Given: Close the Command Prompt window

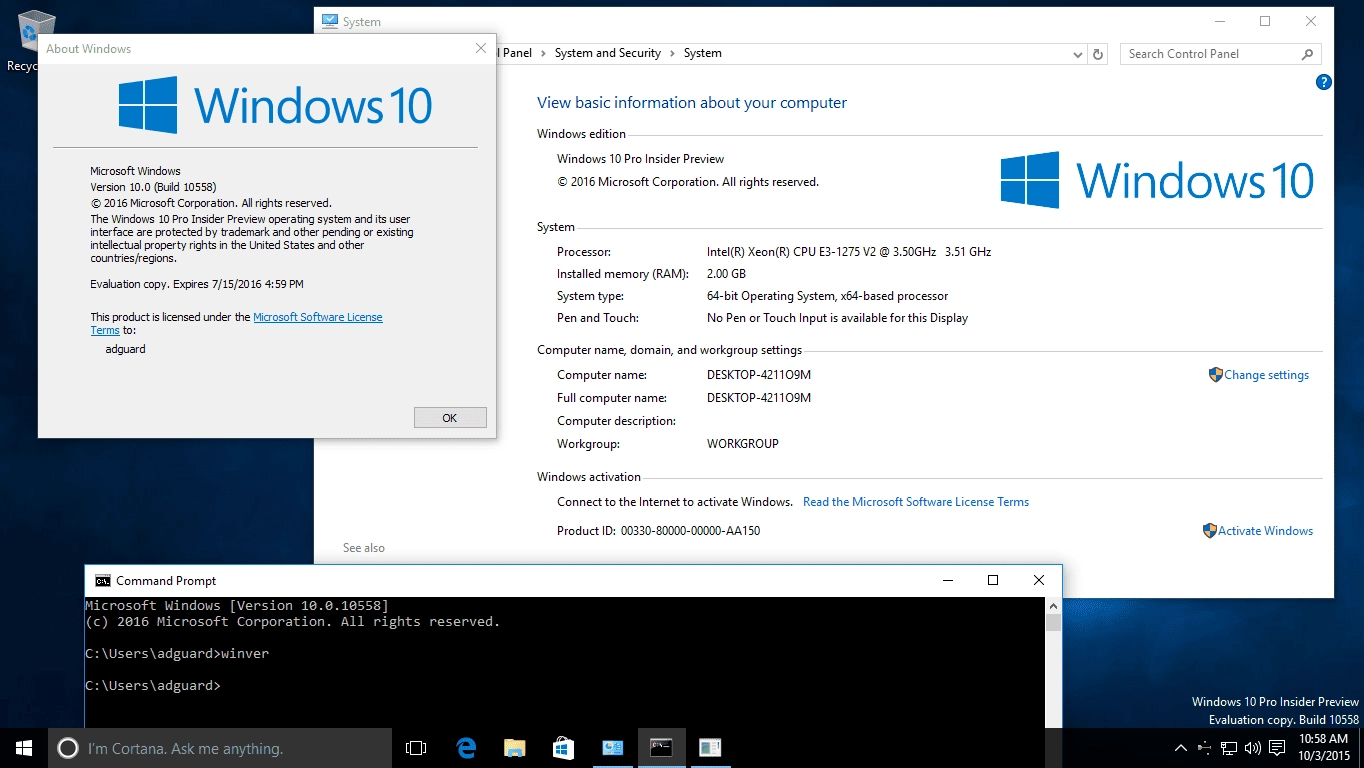Looking at the screenshot, I should point(1039,580).
